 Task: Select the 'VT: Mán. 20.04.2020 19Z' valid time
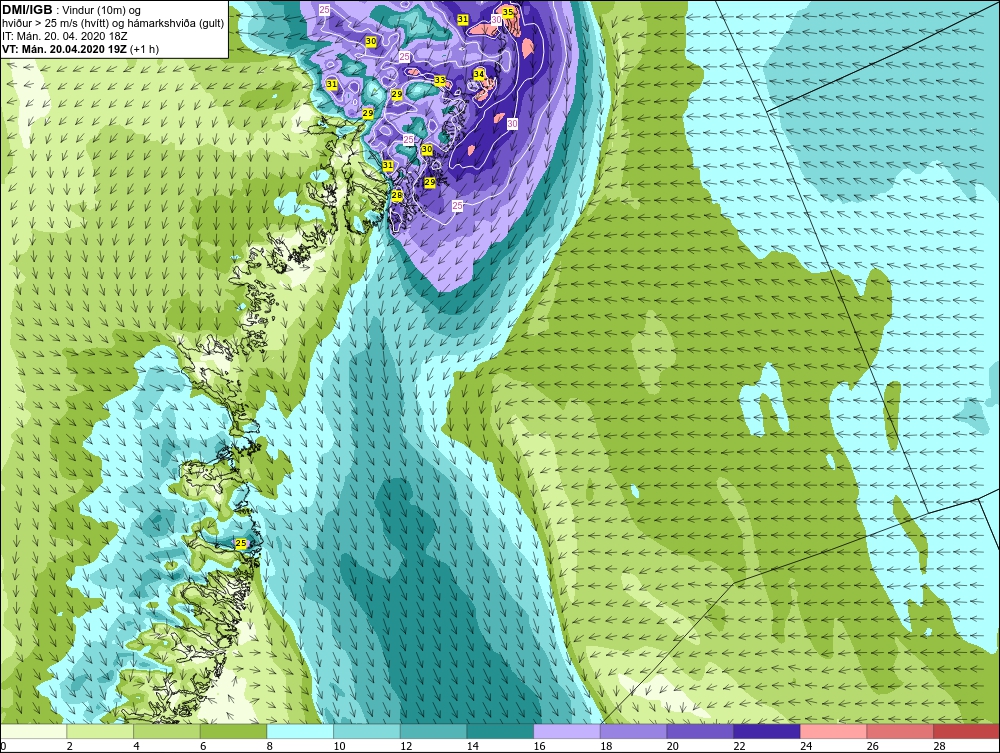64,49
